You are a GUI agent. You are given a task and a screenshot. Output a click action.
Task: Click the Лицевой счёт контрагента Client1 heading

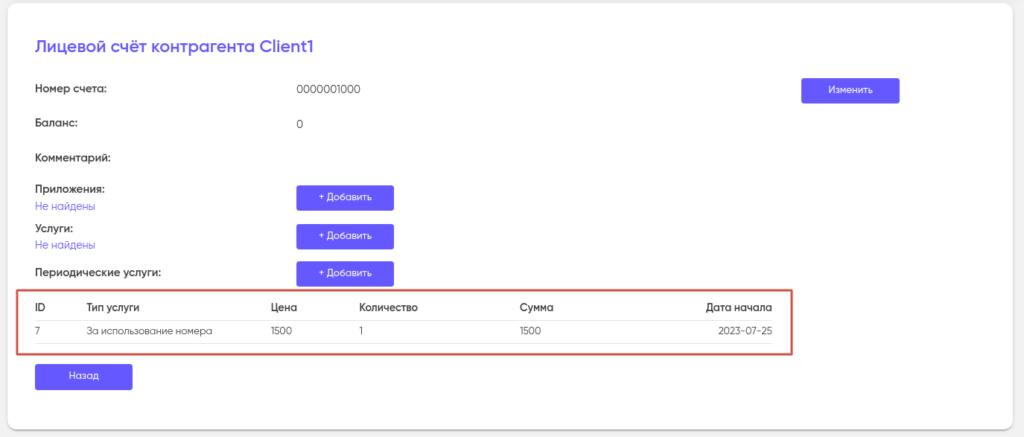tap(175, 46)
